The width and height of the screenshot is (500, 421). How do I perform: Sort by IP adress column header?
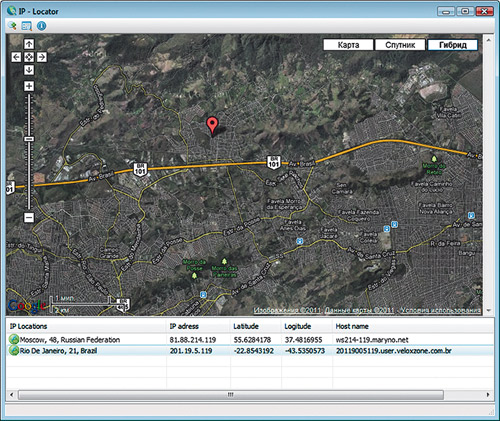(198, 326)
